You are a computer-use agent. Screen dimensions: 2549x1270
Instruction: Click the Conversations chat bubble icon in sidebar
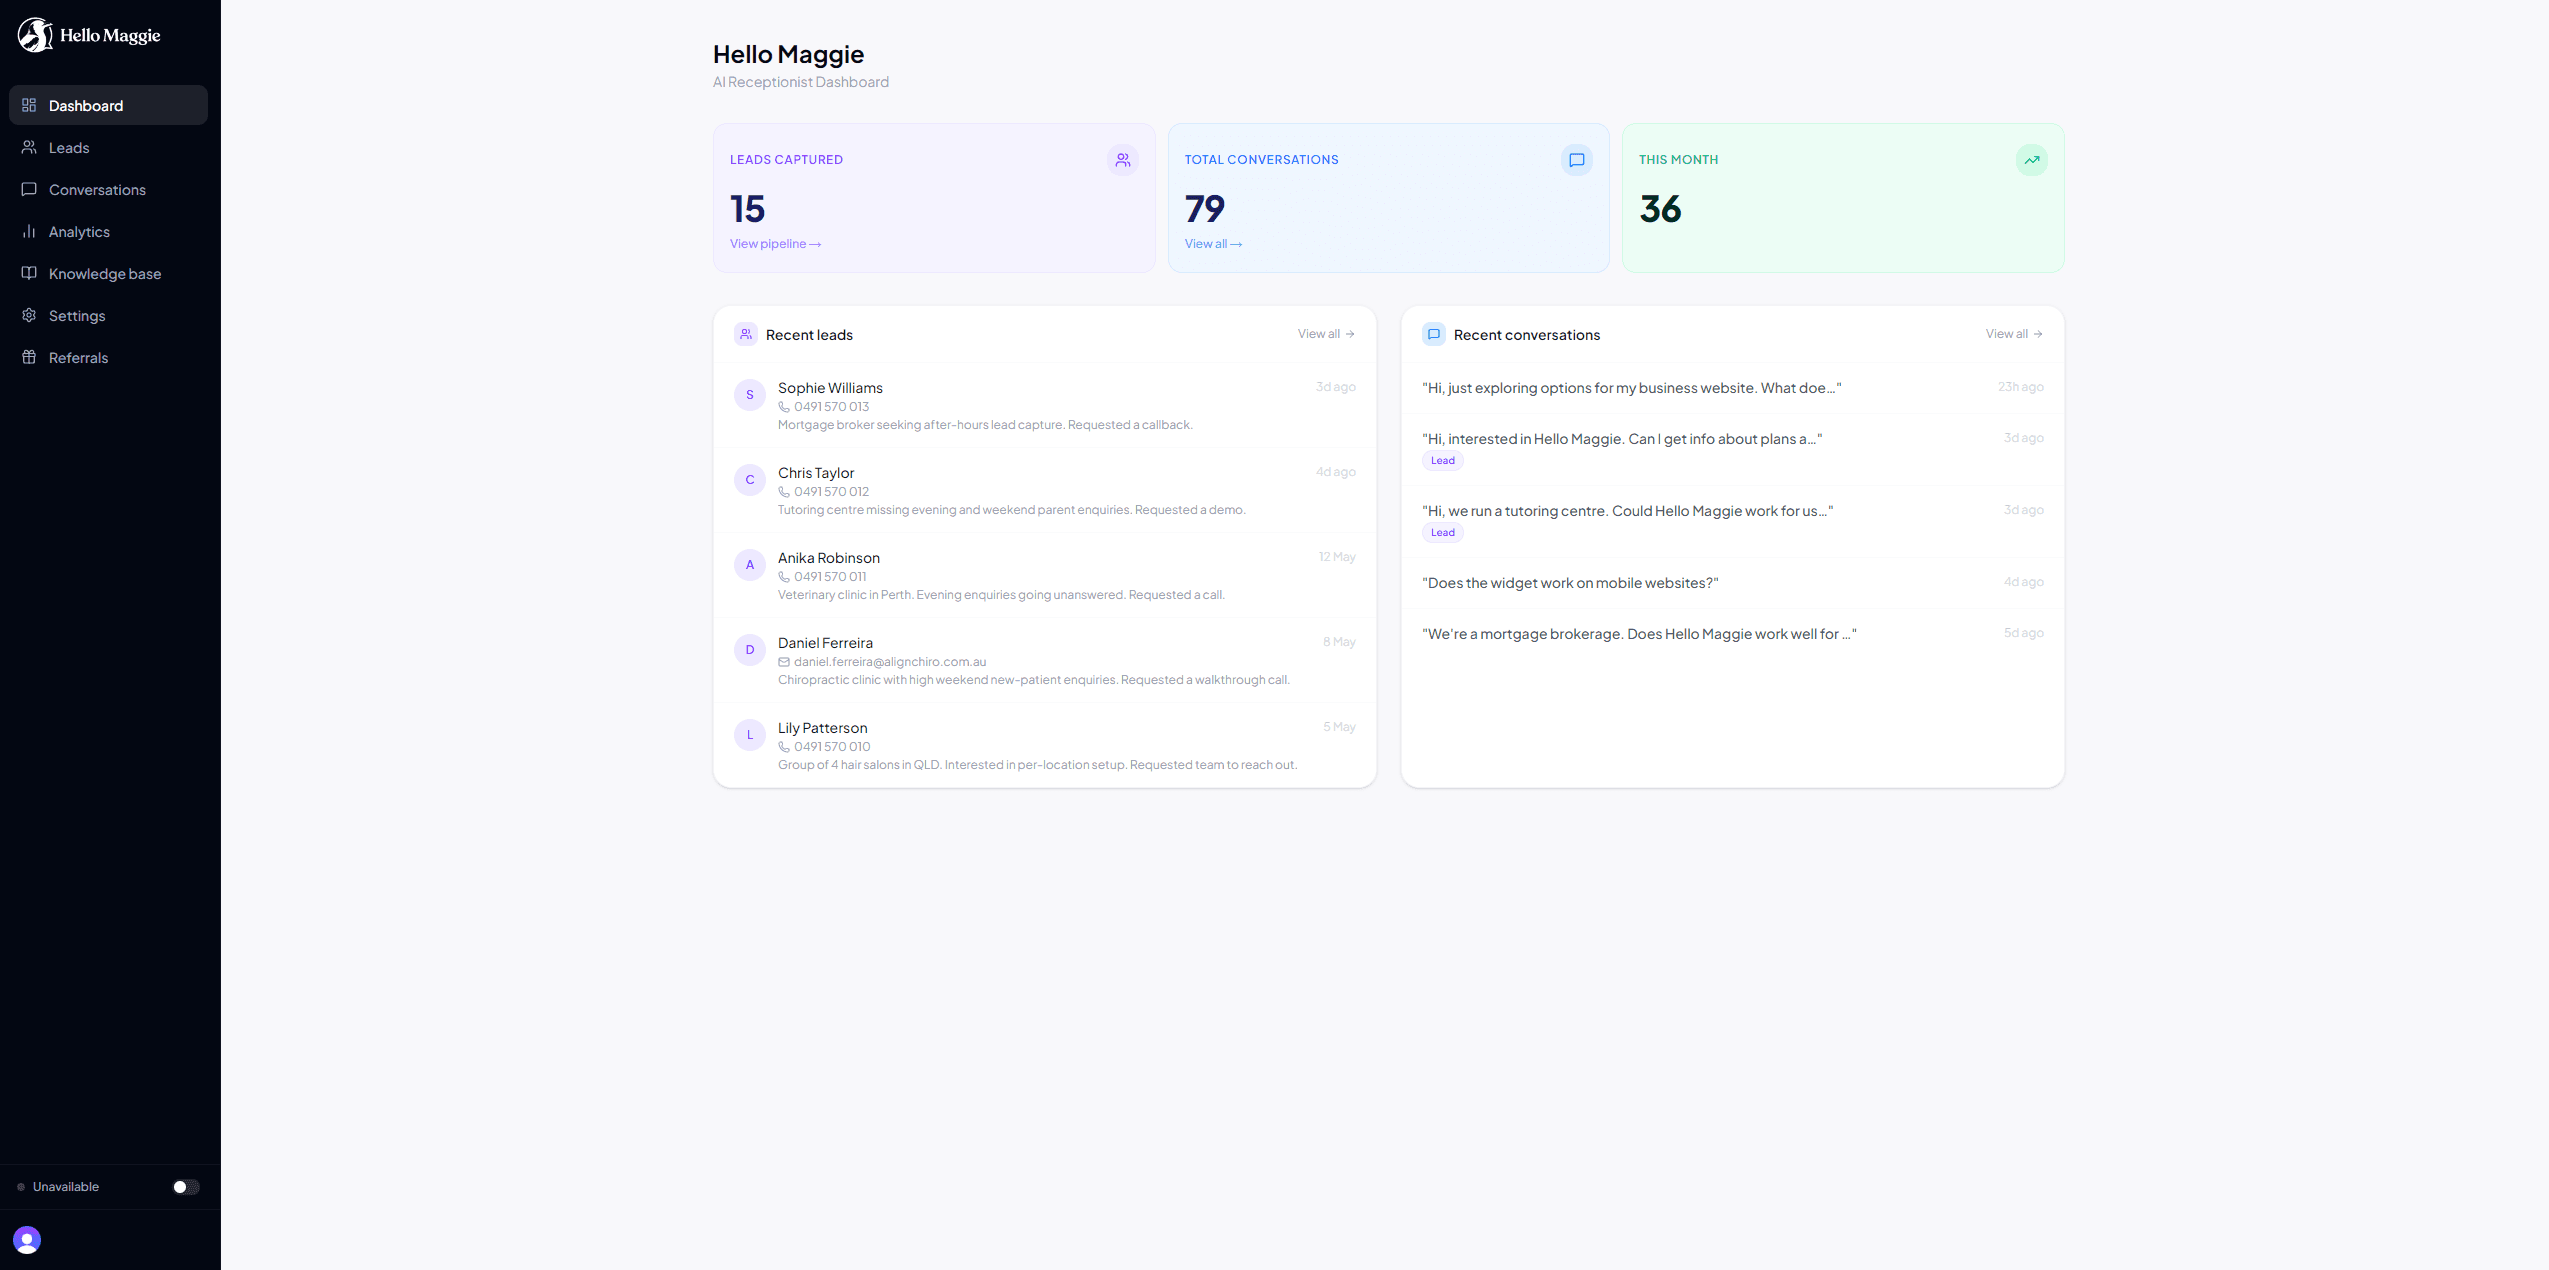(29, 189)
